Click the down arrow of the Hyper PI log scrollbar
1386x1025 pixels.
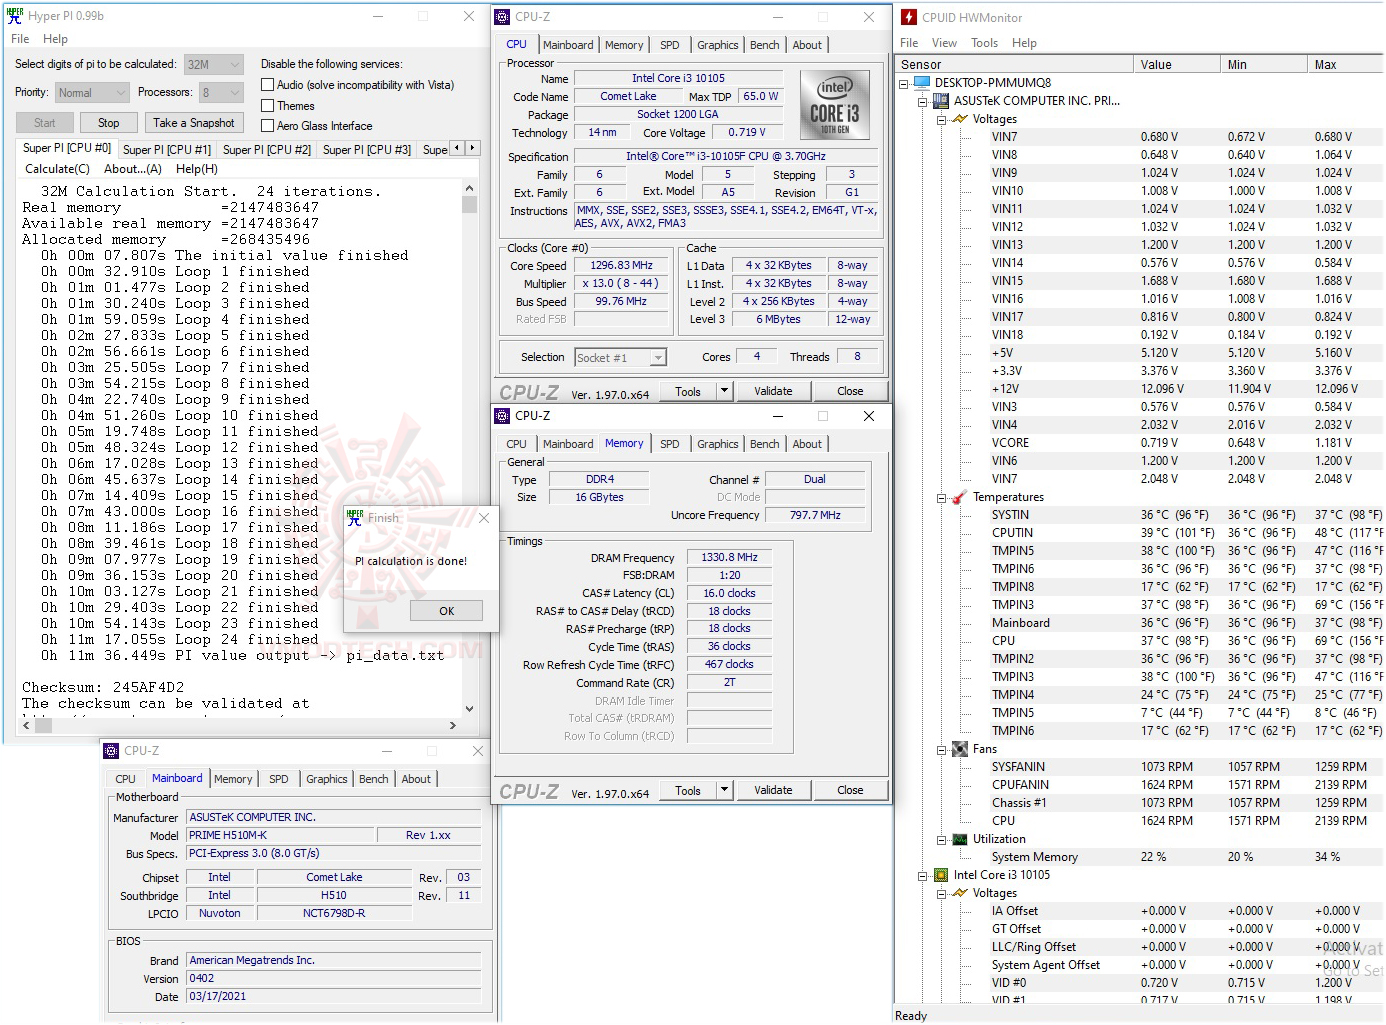click(x=469, y=708)
